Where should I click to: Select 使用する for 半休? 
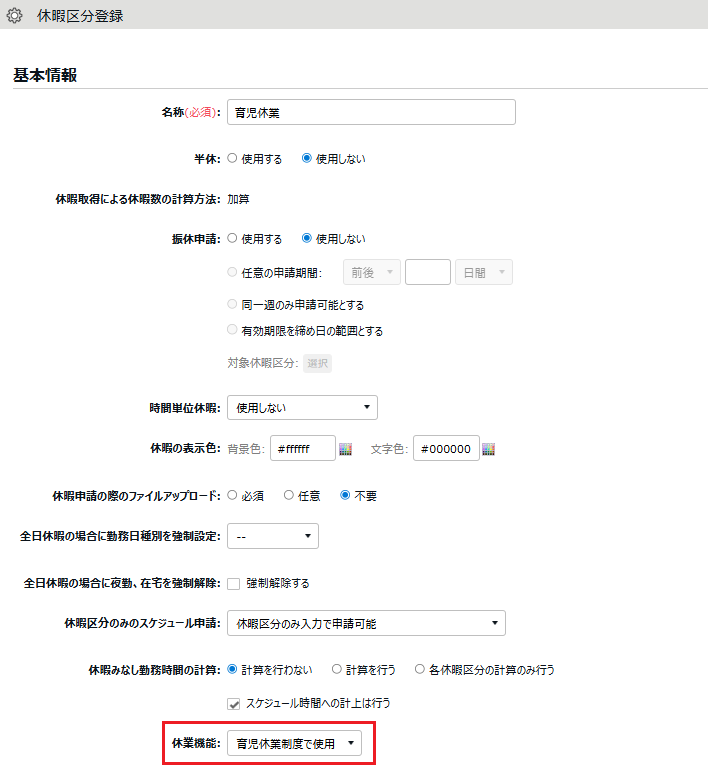click(233, 158)
